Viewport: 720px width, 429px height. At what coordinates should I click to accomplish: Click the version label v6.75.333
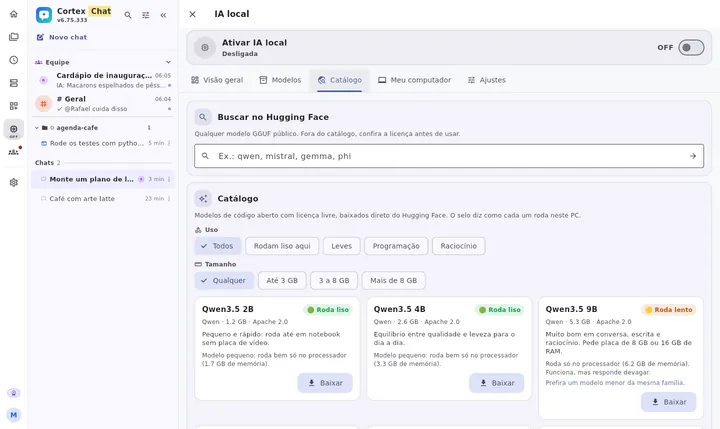(72, 20)
